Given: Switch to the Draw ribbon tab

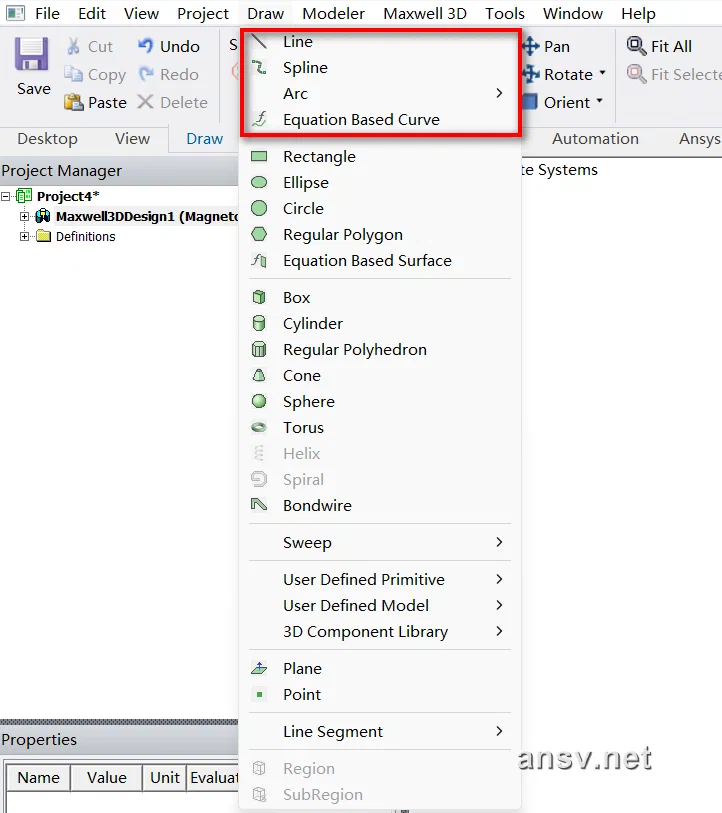Looking at the screenshot, I should [204, 139].
